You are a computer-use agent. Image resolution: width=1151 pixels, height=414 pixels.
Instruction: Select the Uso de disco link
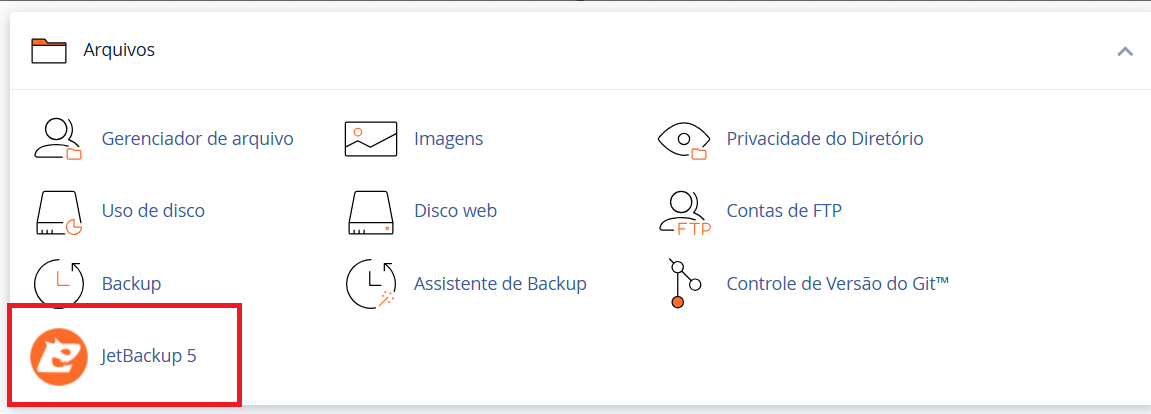point(153,211)
